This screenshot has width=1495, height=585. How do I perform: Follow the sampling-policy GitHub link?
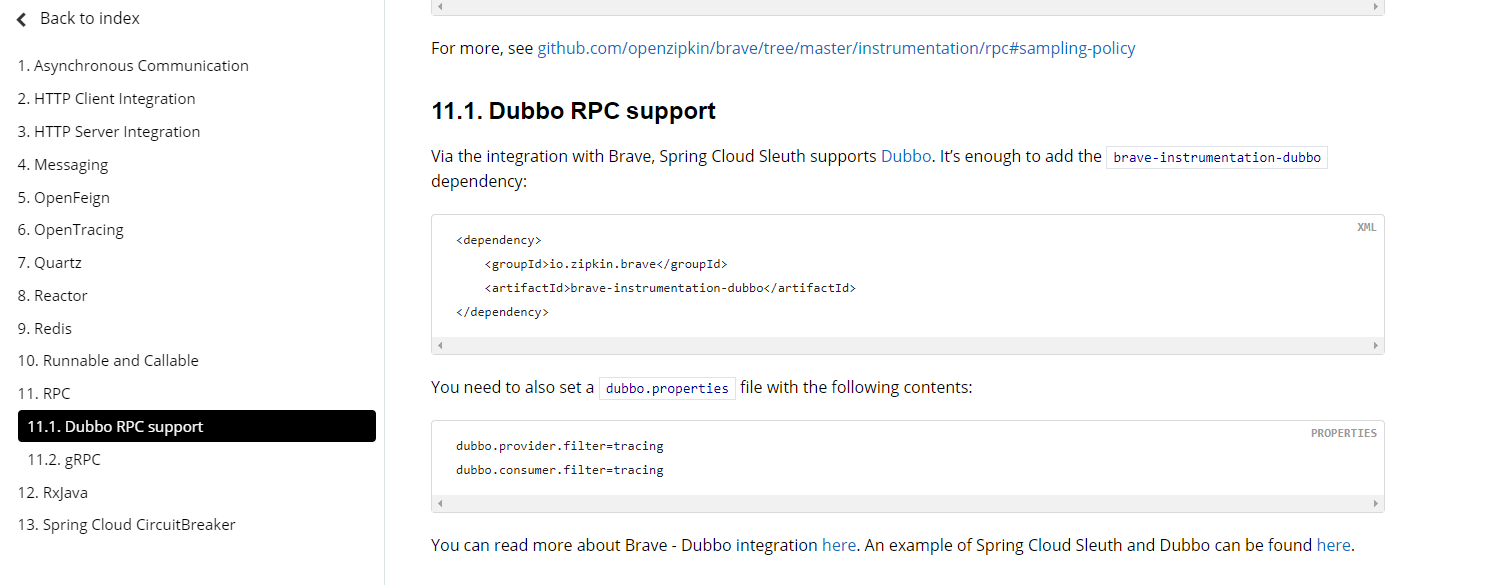[836, 47]
